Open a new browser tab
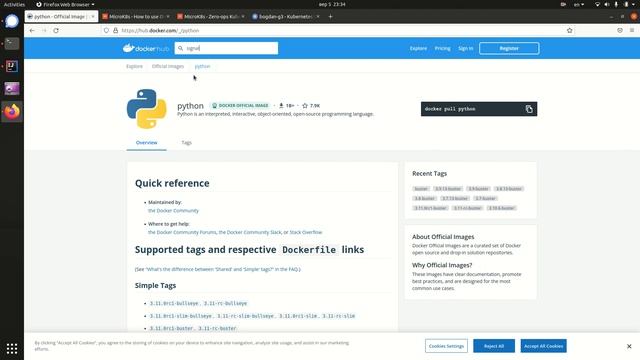The image size is (640, 360). pos(330,17)
